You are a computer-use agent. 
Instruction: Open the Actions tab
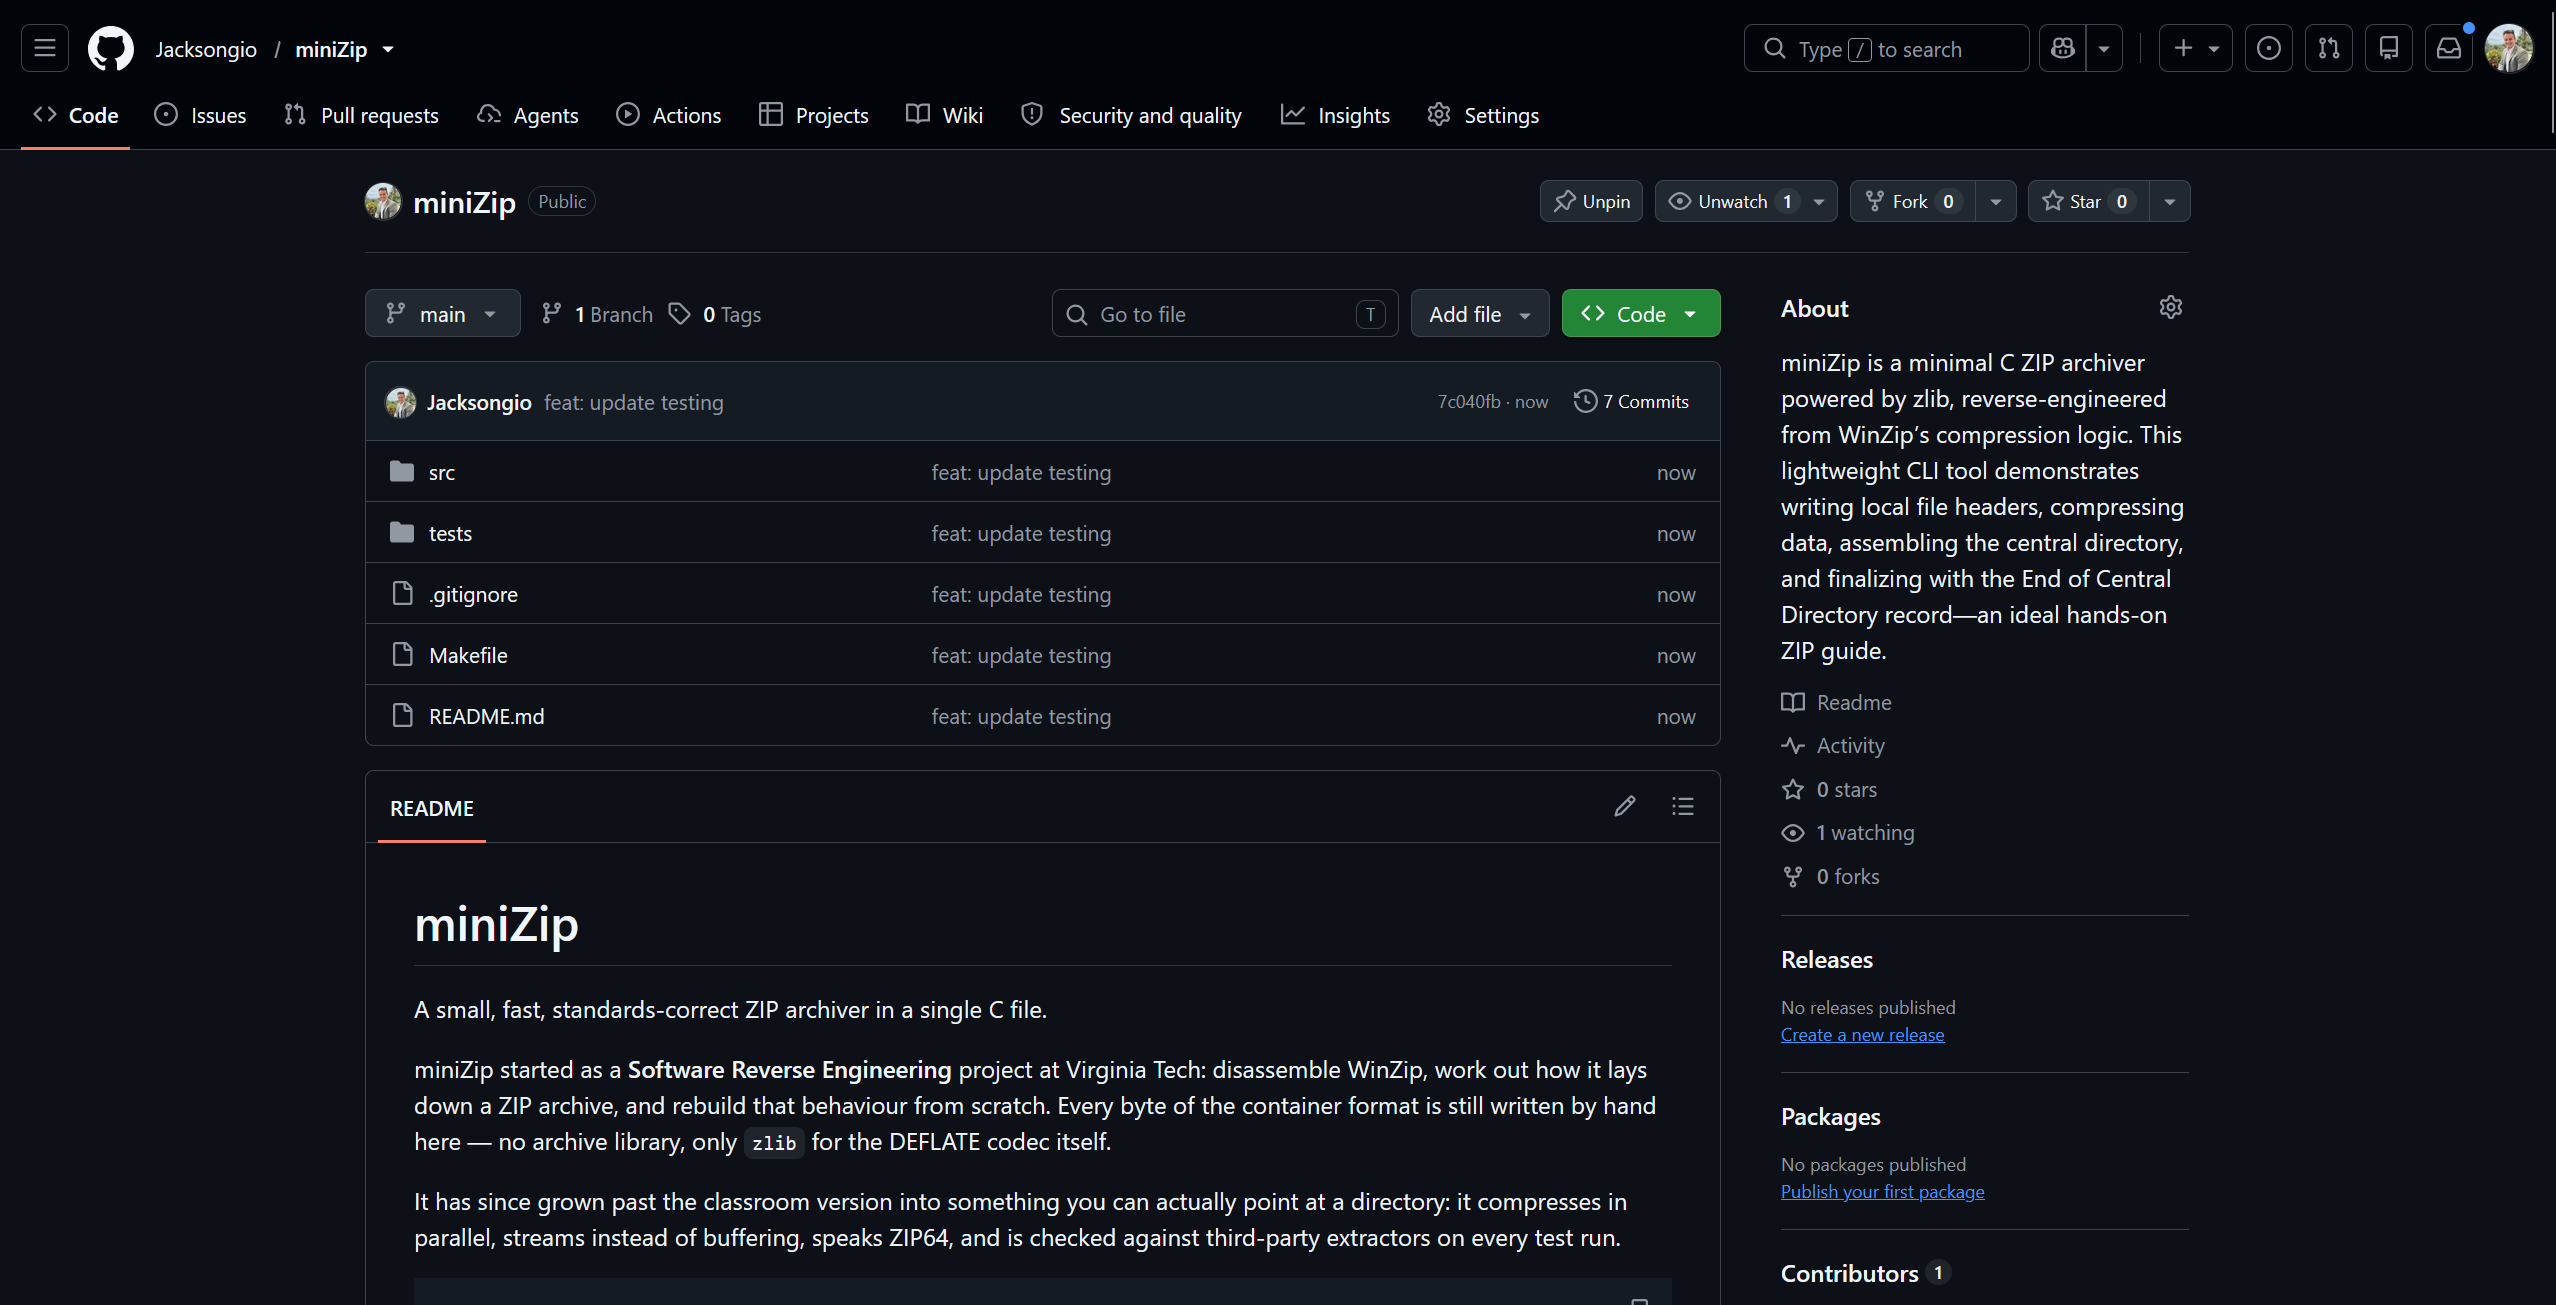[668, 115]
